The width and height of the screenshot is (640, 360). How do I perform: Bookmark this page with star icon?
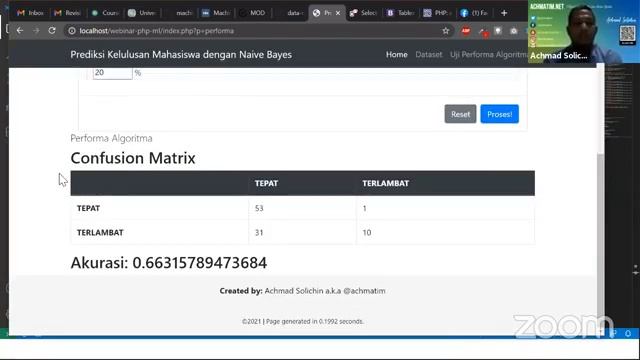tap(446, 31)
